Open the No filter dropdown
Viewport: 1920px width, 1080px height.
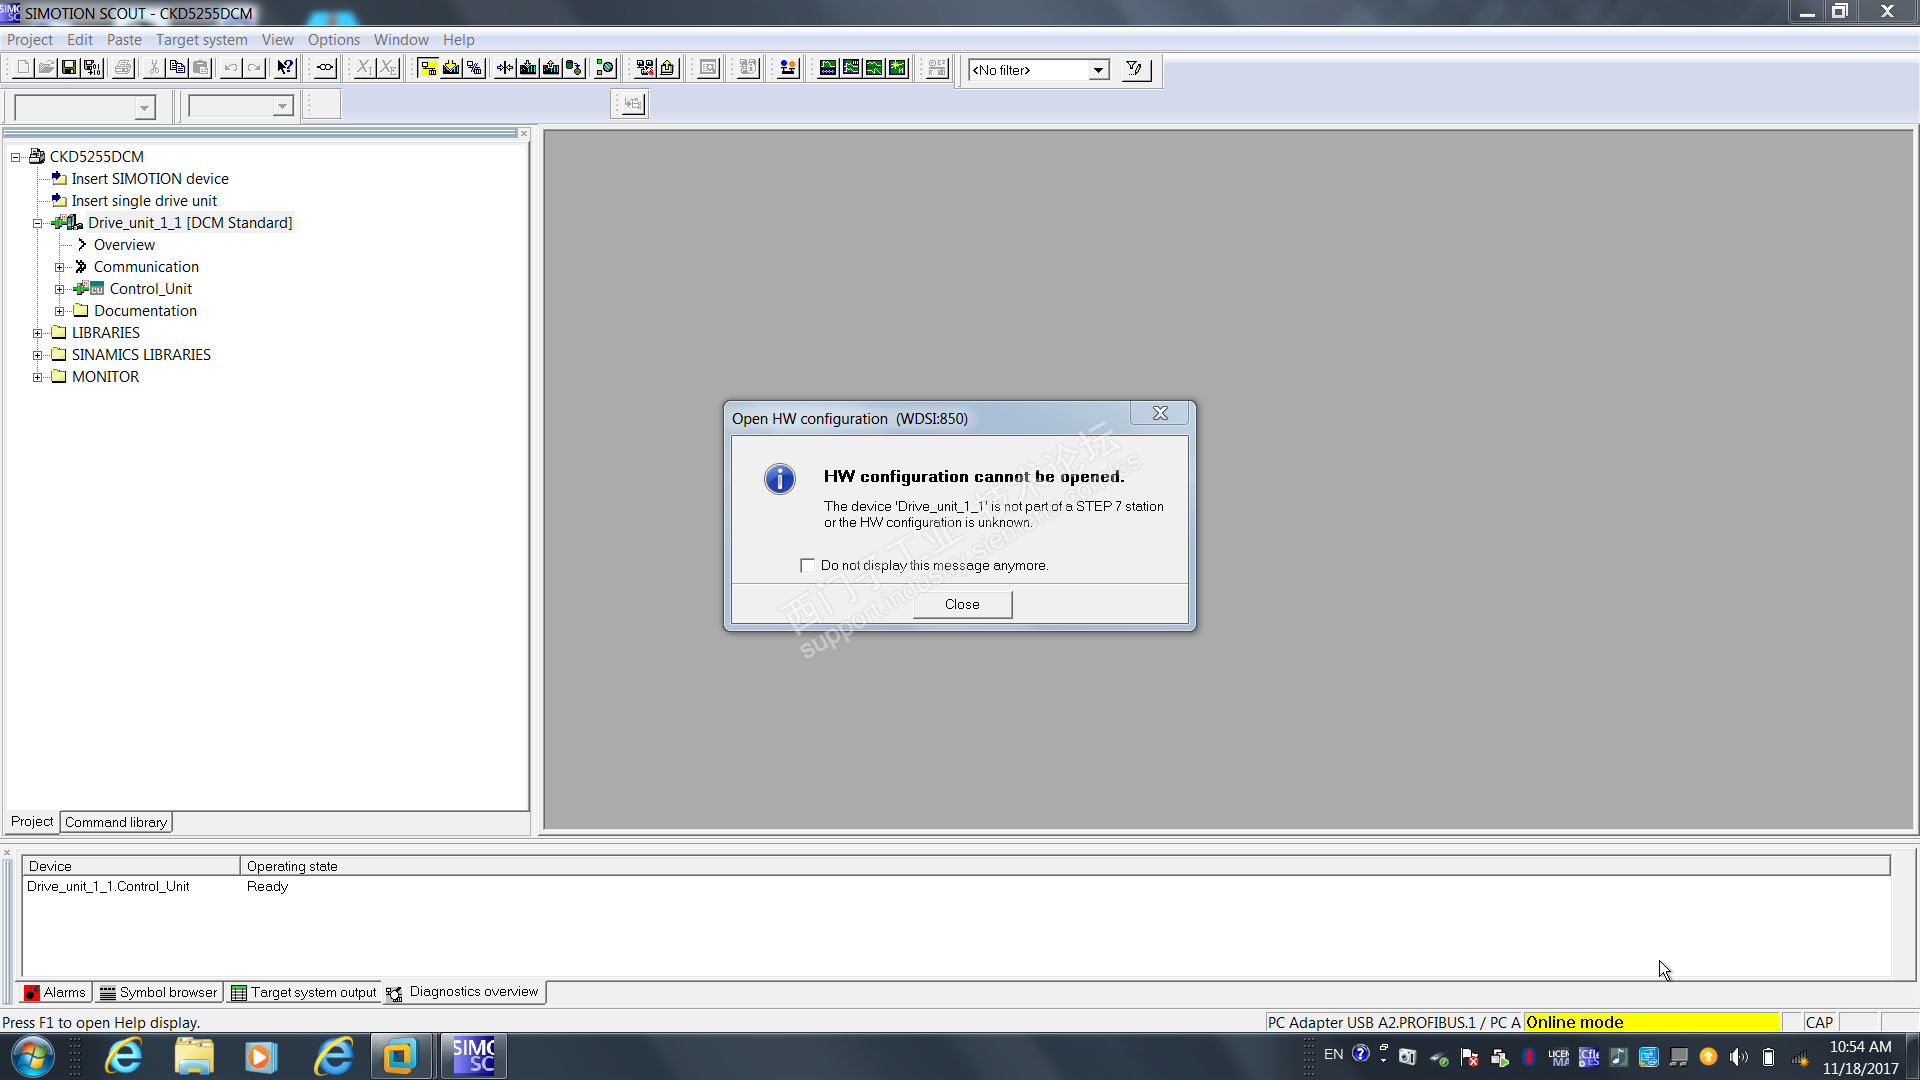point(1098,70)
